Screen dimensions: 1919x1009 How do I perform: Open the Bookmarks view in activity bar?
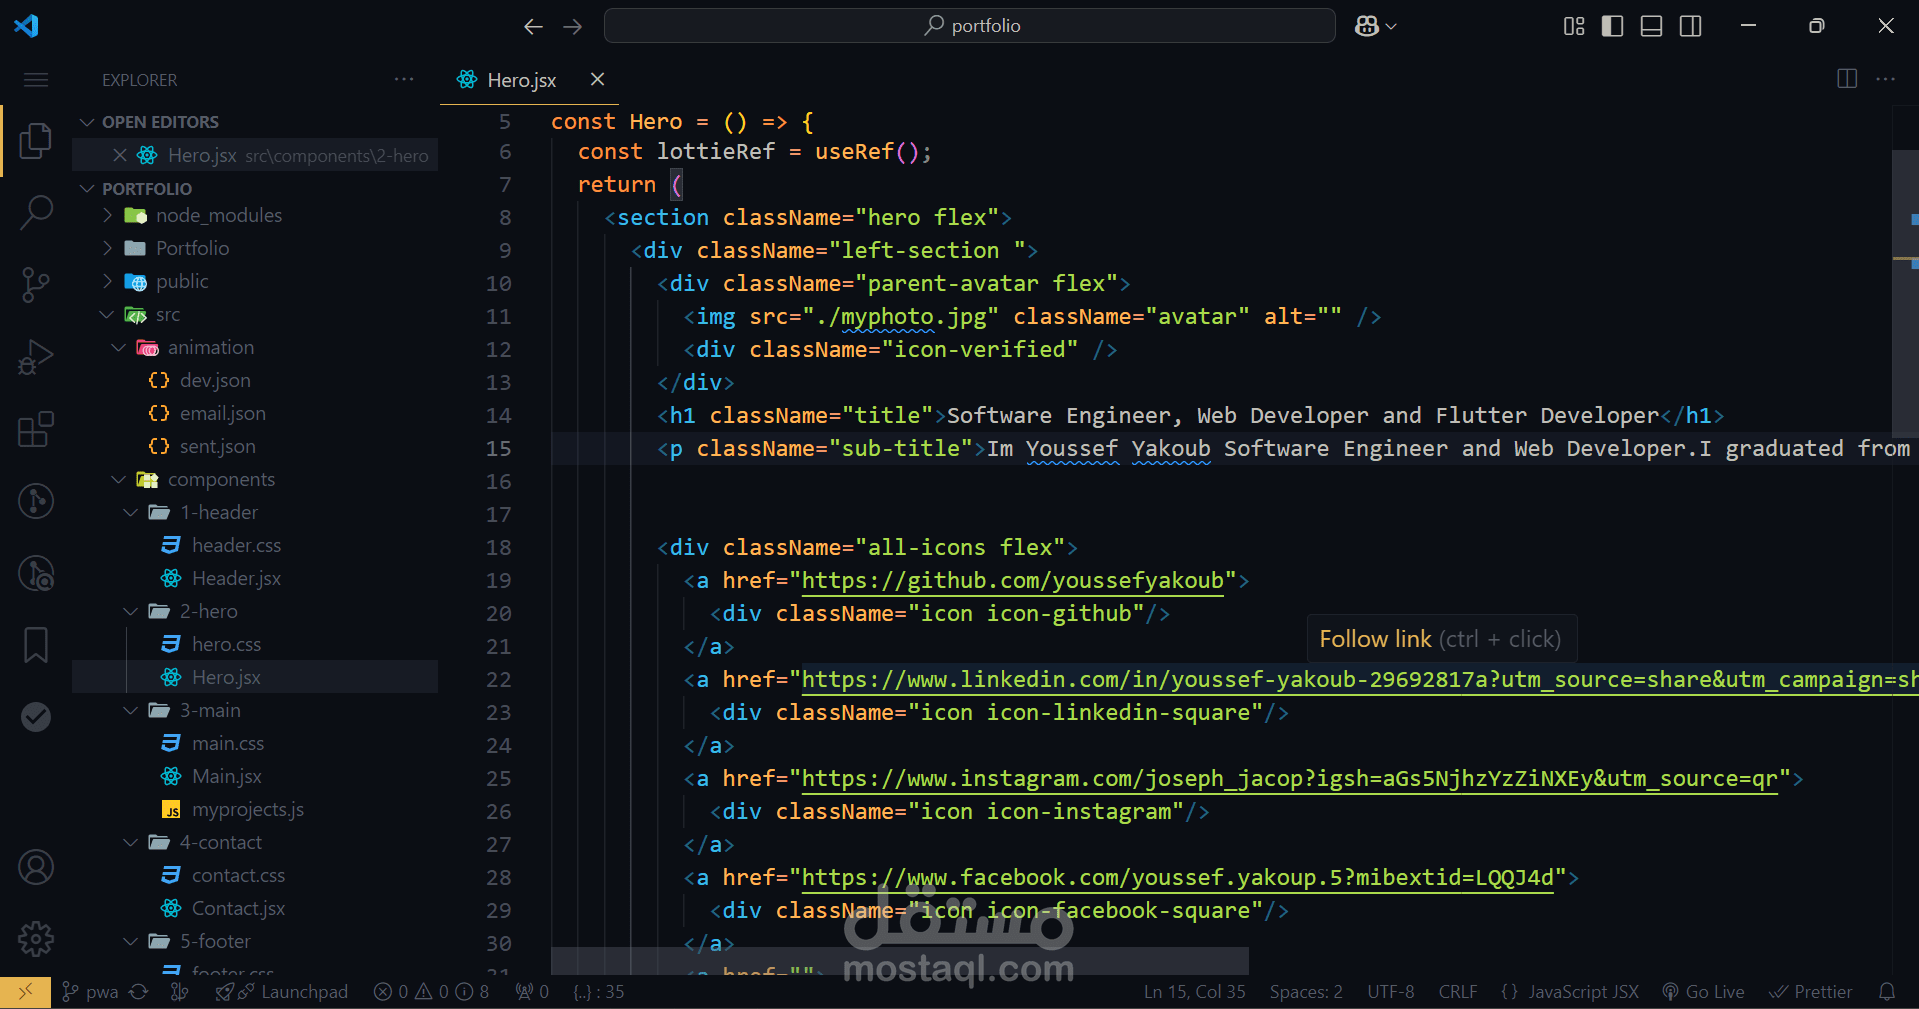coord(36,645)
